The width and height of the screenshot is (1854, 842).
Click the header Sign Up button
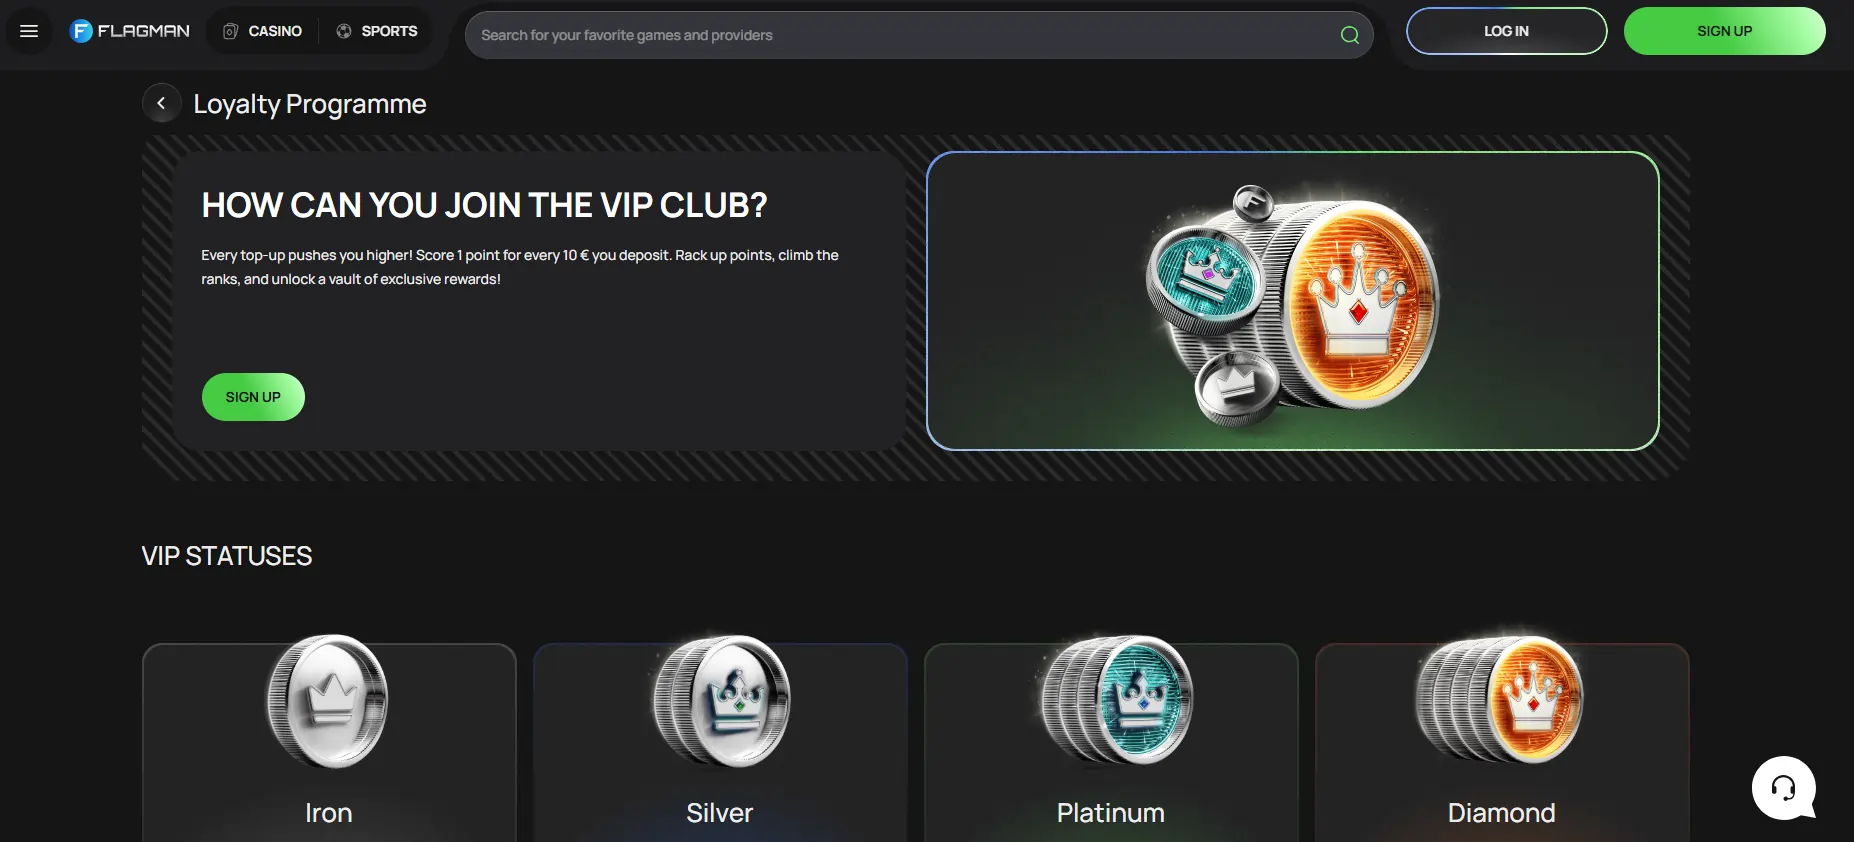(1724, 31)
